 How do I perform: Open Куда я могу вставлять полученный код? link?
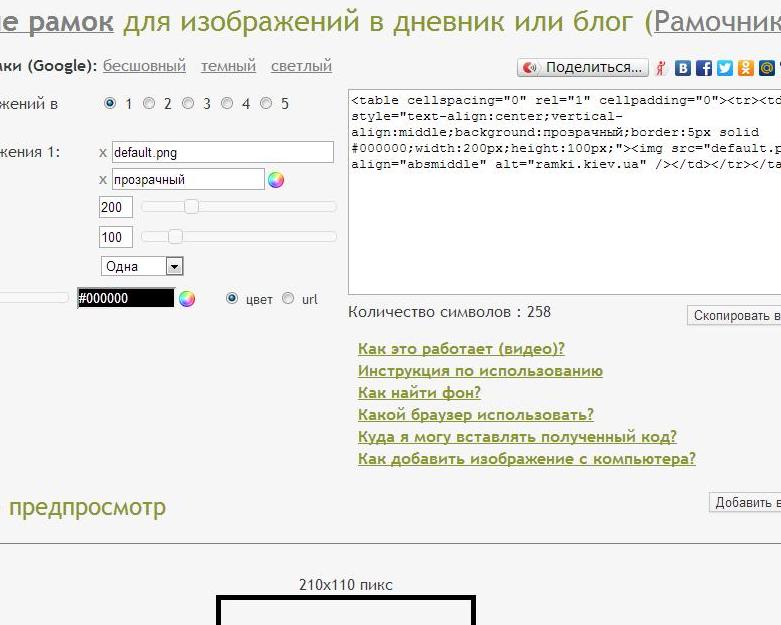tap(517, 437)
